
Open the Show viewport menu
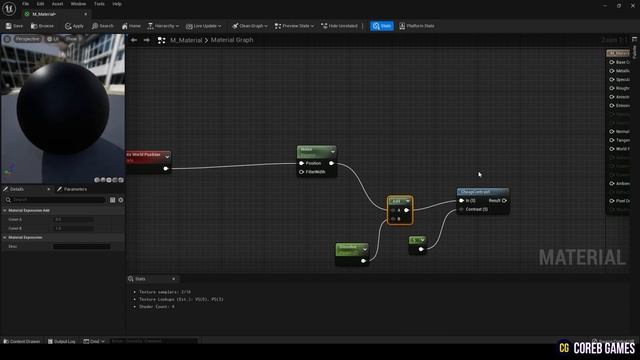[x=71, y=39]
